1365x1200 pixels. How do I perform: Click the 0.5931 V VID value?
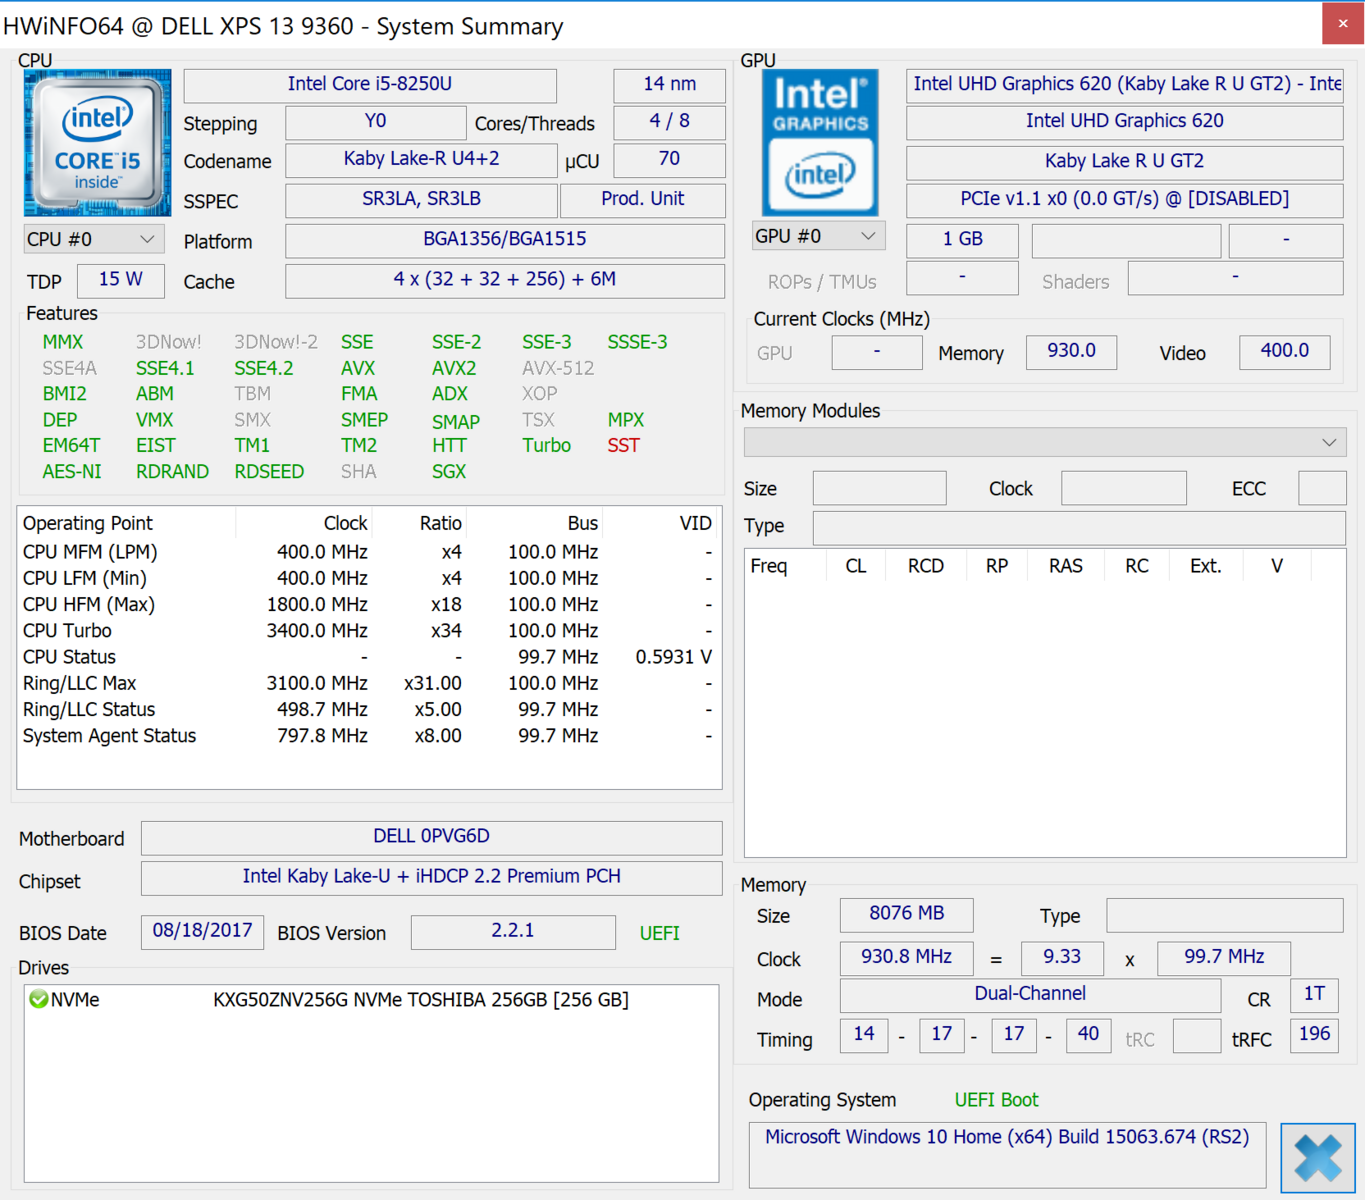click(x=674, y=657)
